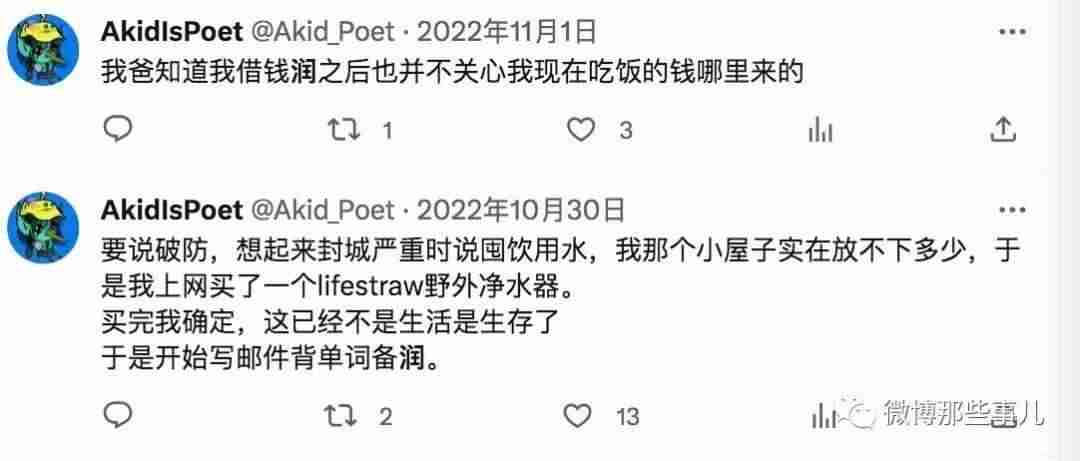Open the 2022年11月1日 timestamp link
Screen dimensions: 1080x461
pyautogui.click(x=506, y=32)
